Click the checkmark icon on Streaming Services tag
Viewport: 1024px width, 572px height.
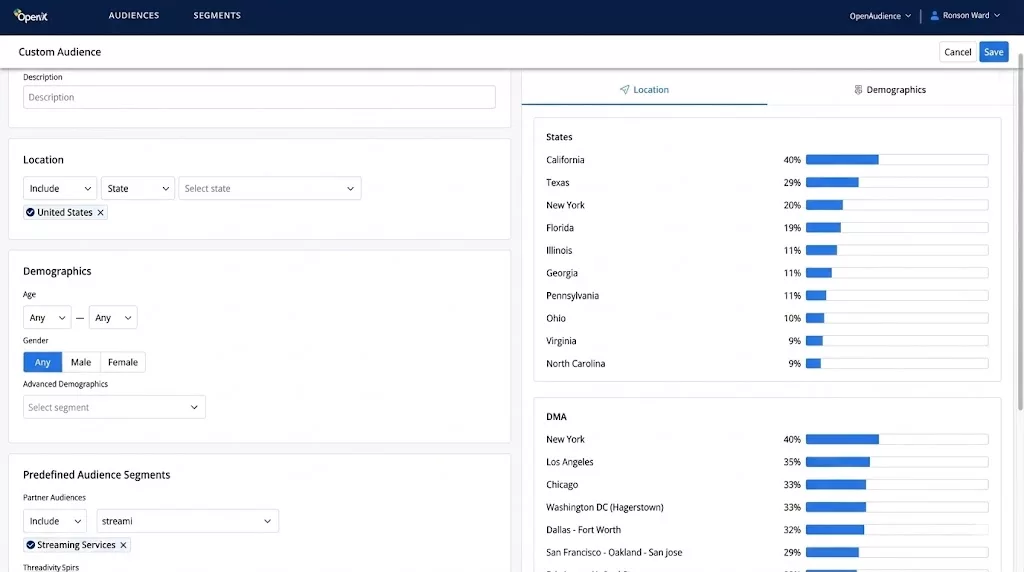pos(31,545)
